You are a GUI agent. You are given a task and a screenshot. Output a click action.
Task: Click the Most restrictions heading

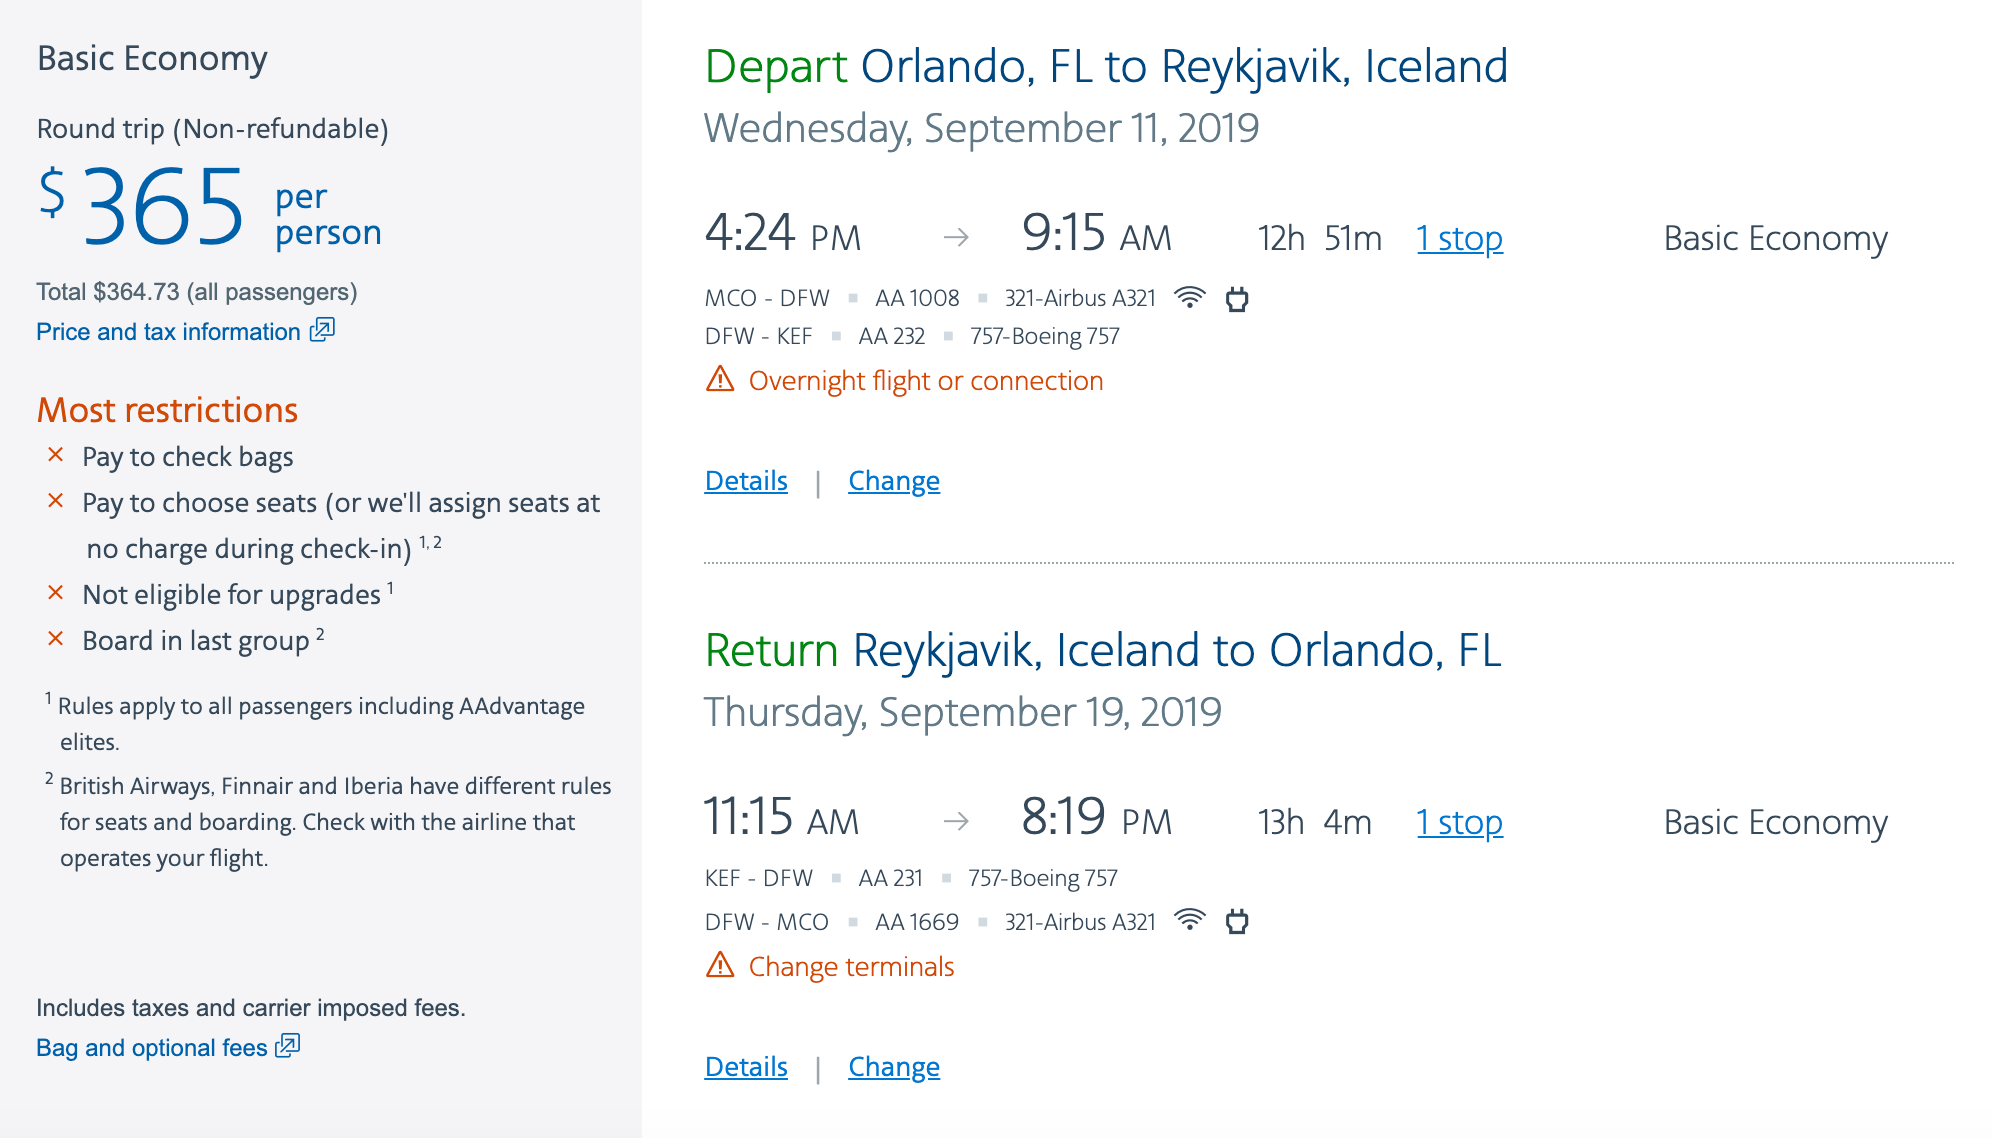[167, 410]
